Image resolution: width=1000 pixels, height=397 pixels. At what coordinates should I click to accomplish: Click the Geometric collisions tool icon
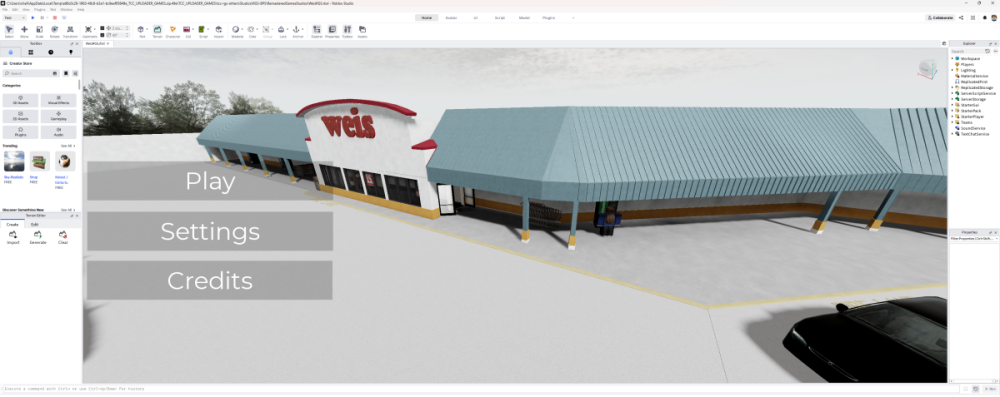88,29
